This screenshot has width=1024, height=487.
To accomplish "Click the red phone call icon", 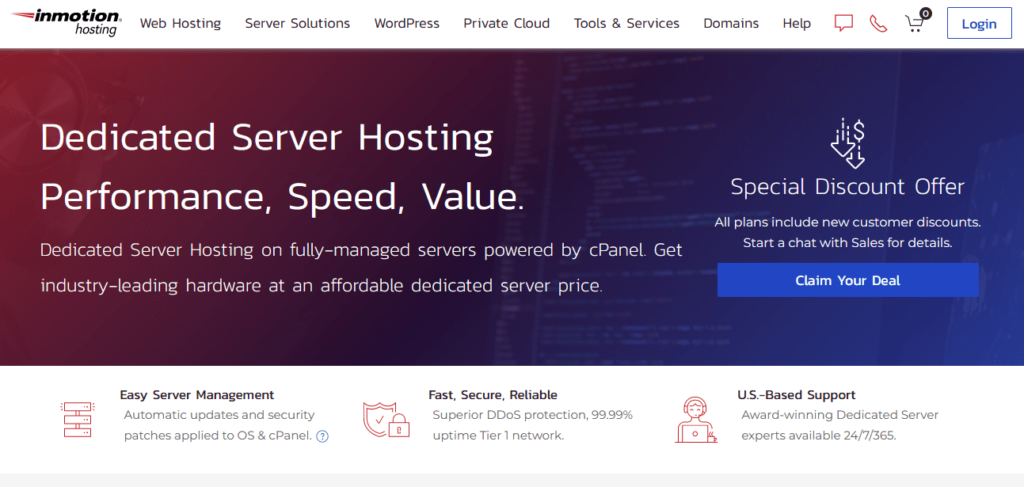I will pos(878,24).
